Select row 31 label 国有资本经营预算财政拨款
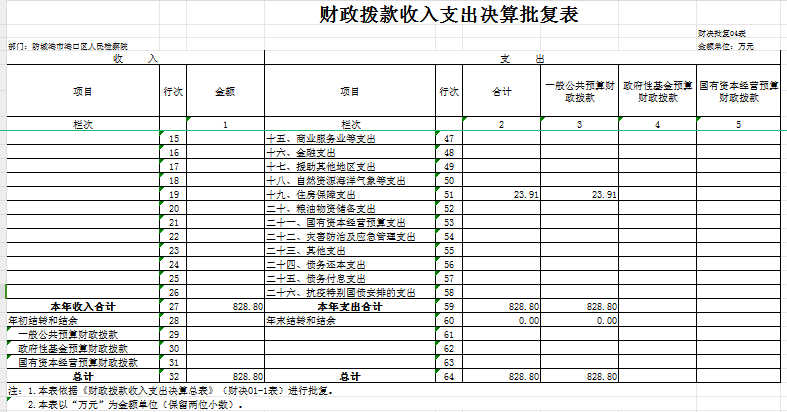Image resolution: width=787 pixels, height=412 pixels. point(83,362)
